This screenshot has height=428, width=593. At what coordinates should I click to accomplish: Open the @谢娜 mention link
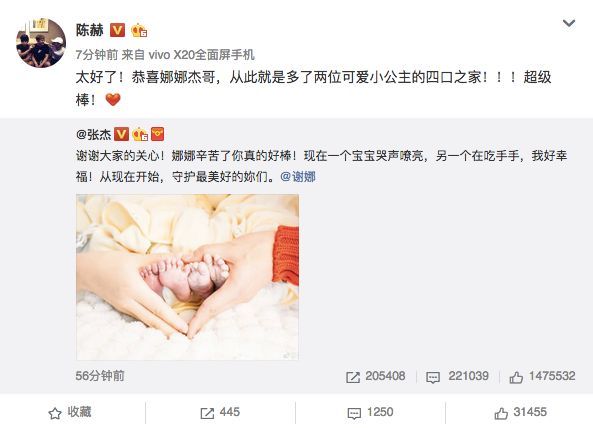point(298,177)
